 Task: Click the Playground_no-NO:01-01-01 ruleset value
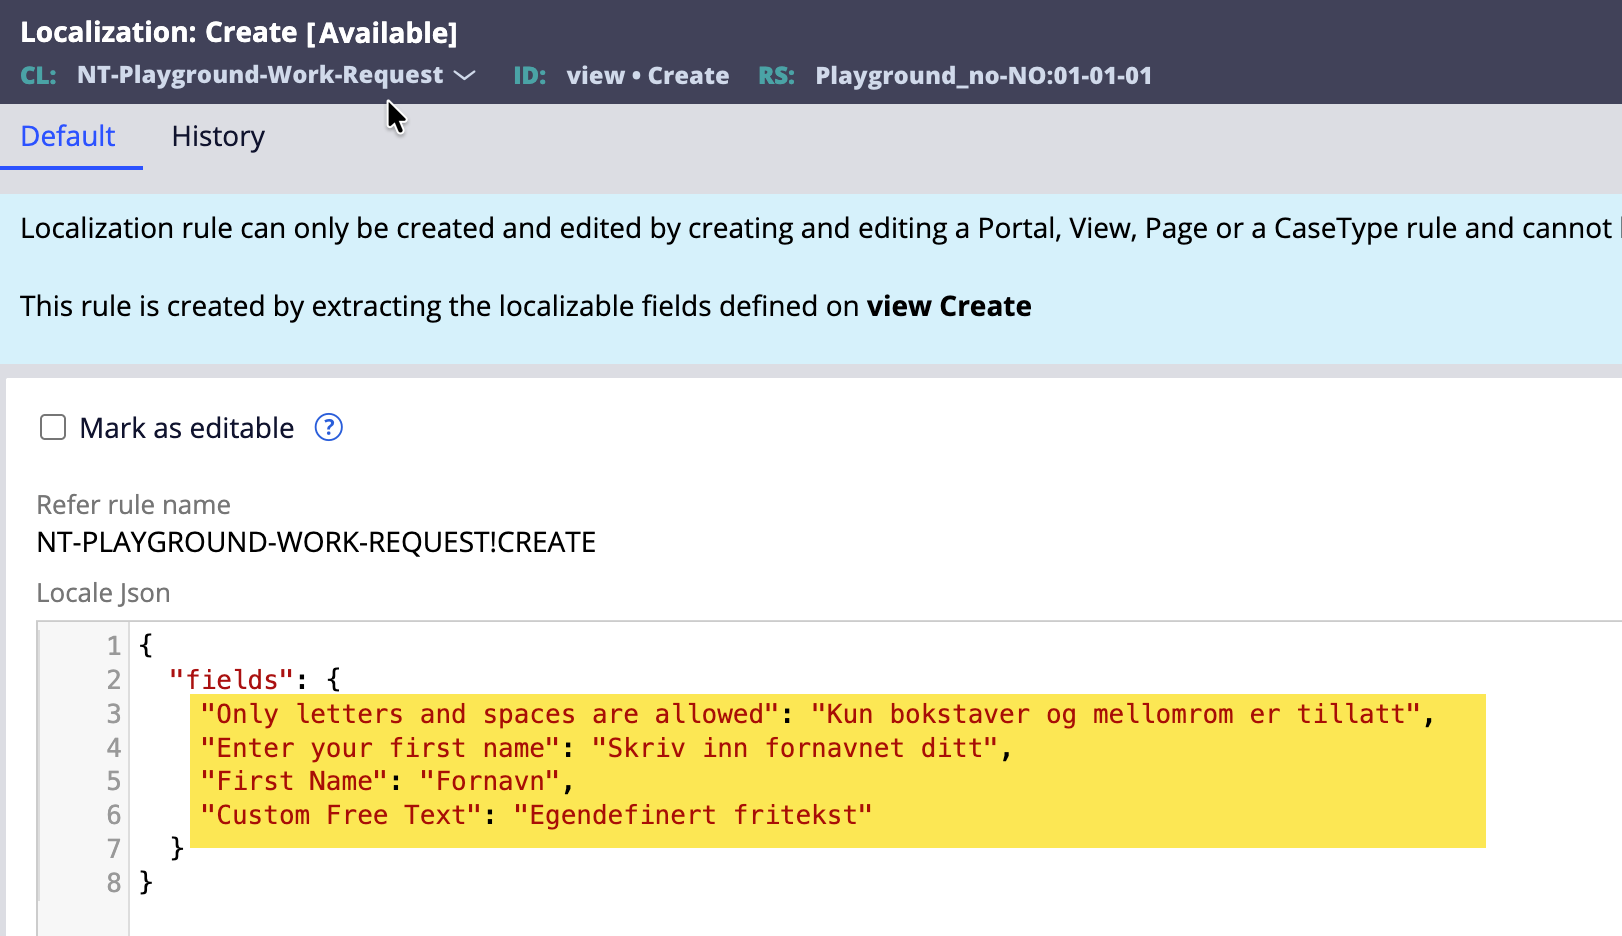pyautogui.click(x=983, y=76)
